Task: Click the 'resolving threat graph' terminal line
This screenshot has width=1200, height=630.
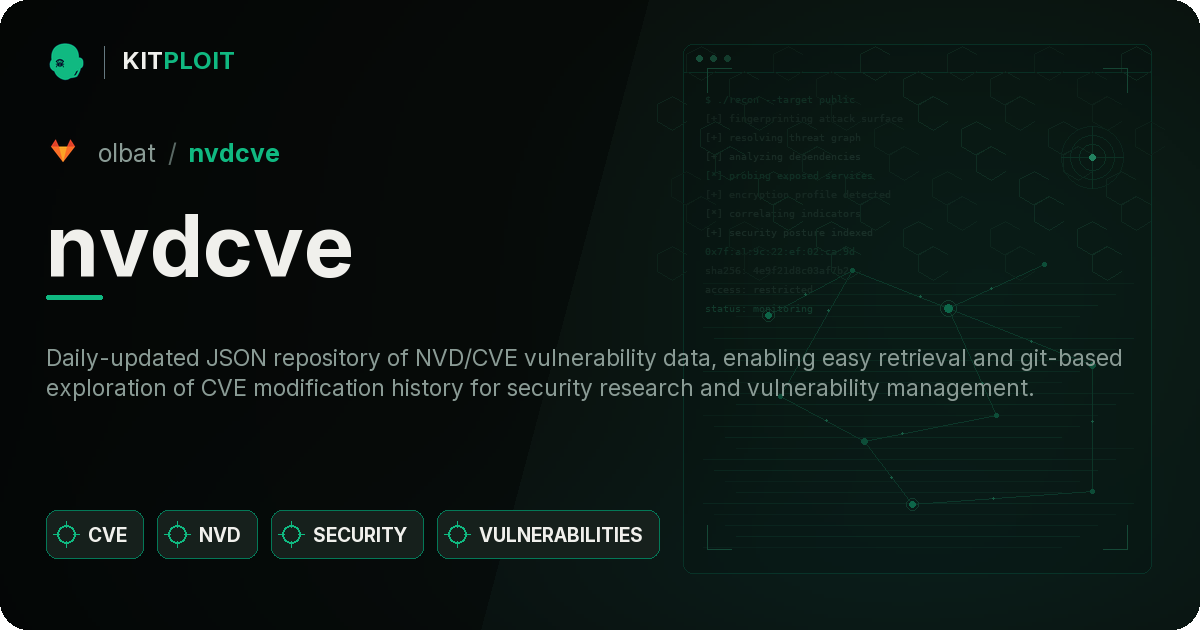Action: (782, 138)
